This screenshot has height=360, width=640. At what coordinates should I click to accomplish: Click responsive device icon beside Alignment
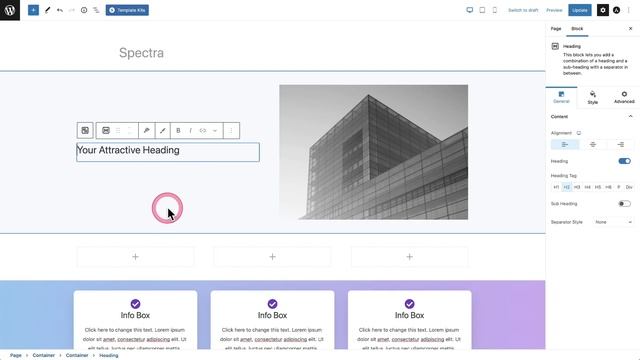pyautogui.click(x=579, y=133)
